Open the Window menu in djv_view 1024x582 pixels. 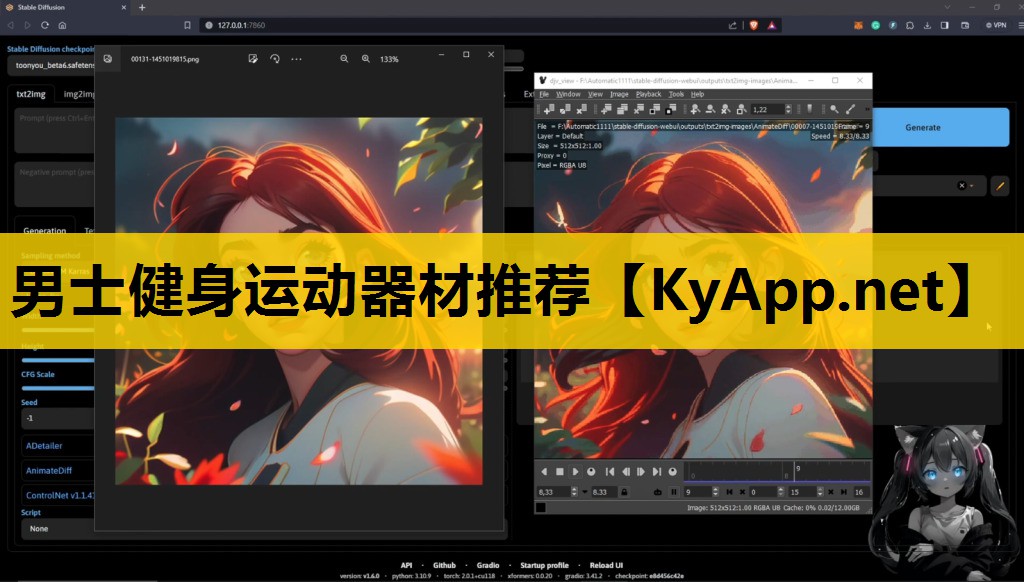(x=568, y=94)
